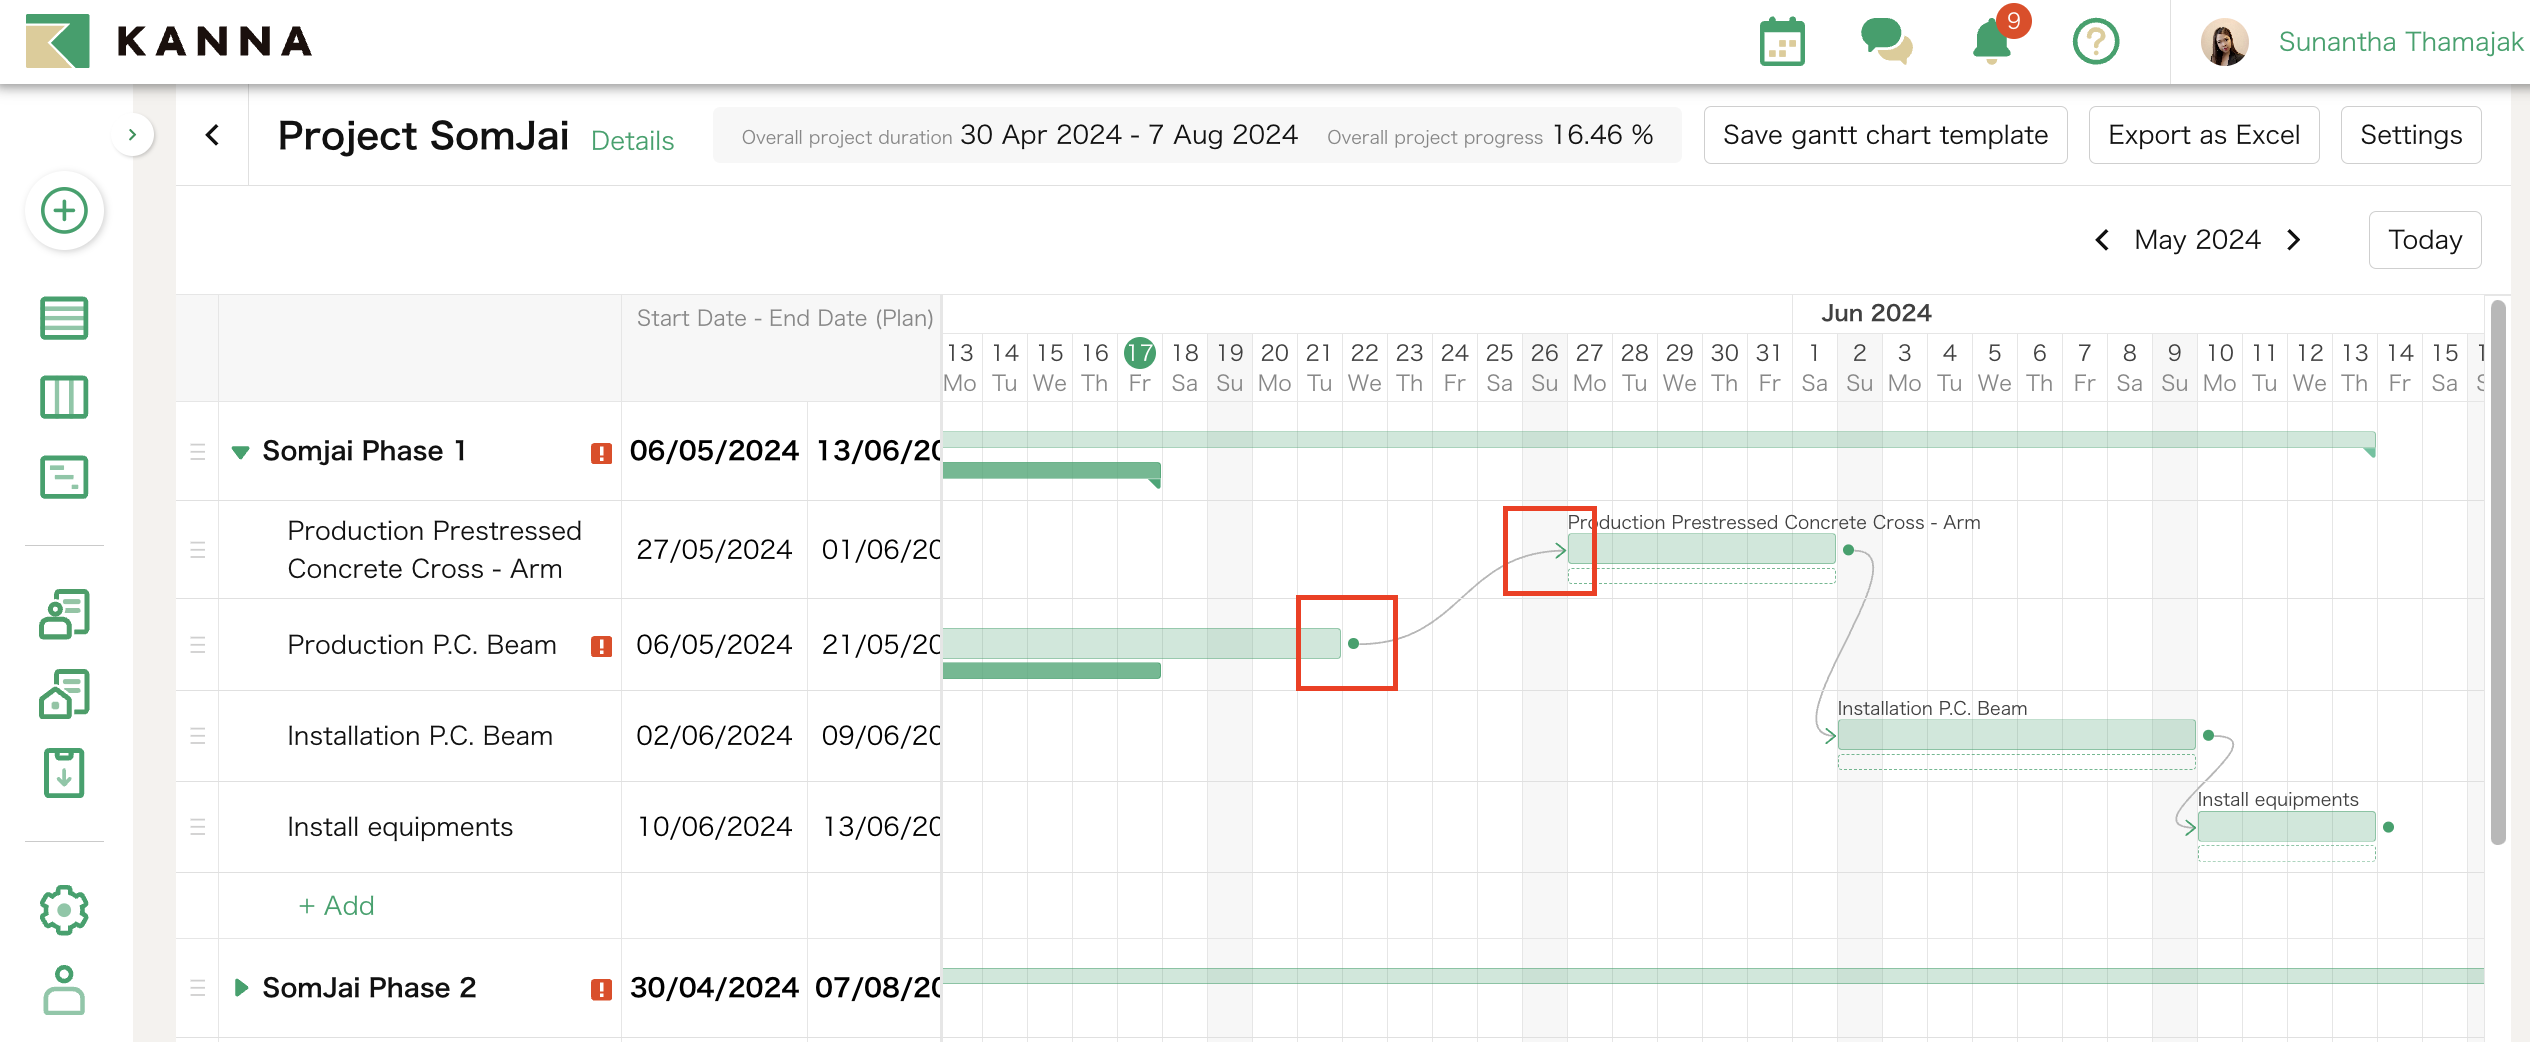Click Save gantt chart template

[1885, 134]
